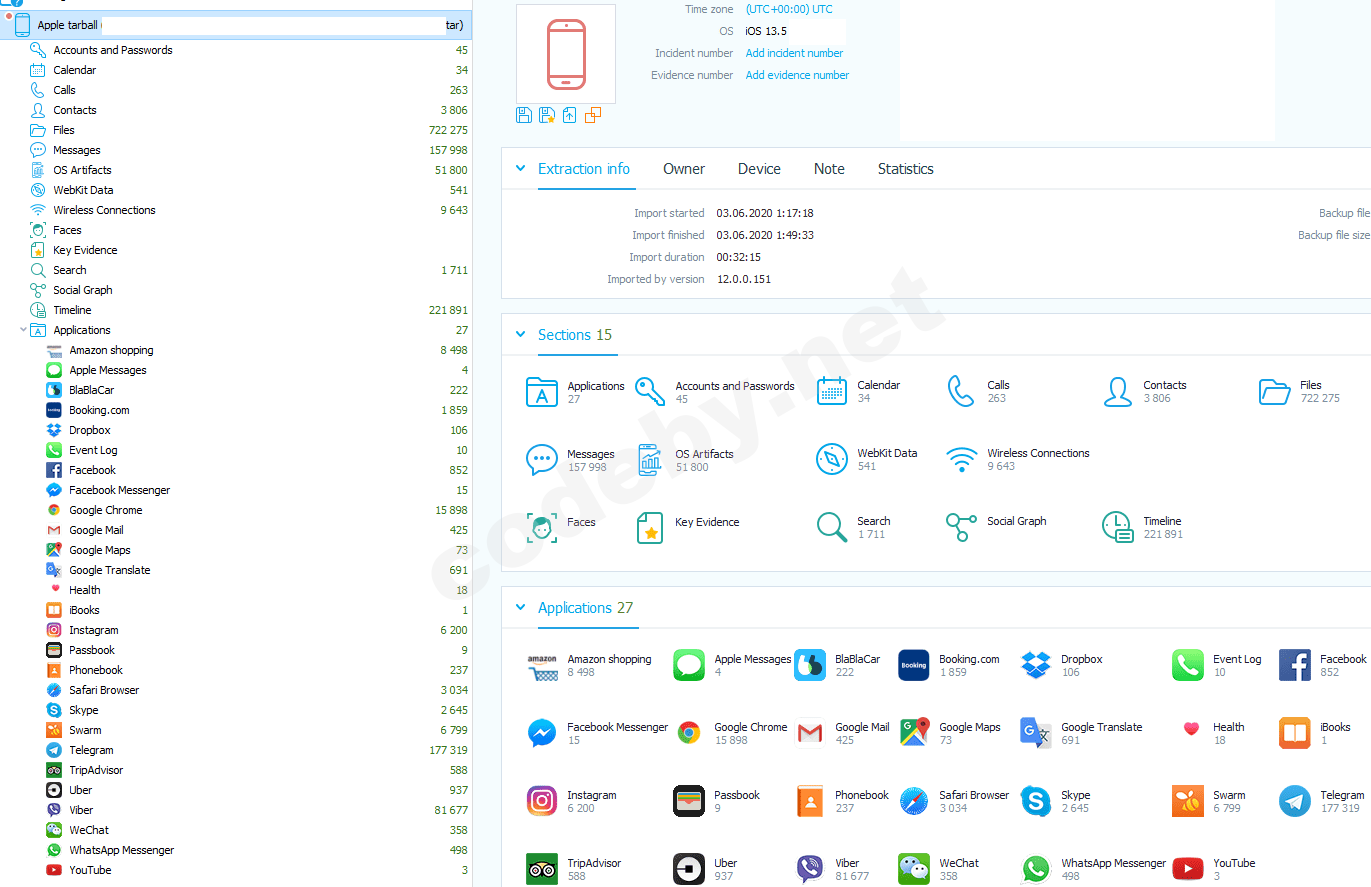The width and height of the screenshot is (1371, 887).
Task: Click the orange overlapping squares icon
Action: point(593,115)
